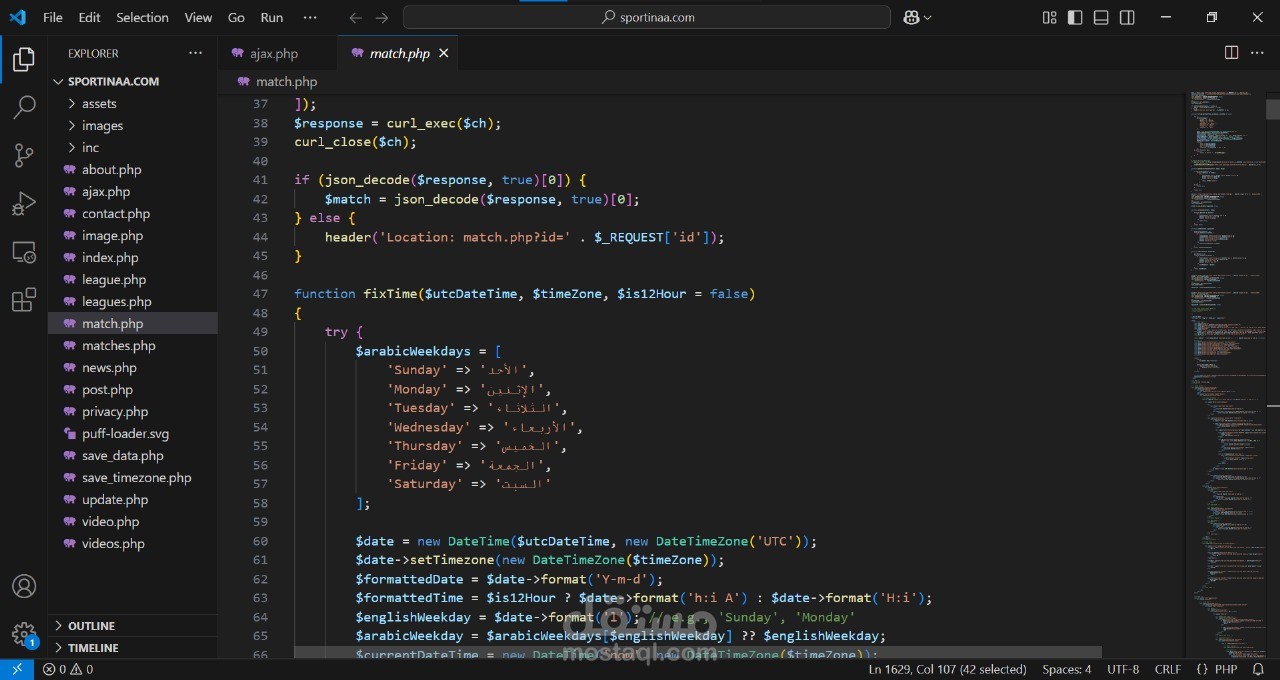Open the Run menu
Viewport: 1280px width, 680px height.
tap(271, 17)
